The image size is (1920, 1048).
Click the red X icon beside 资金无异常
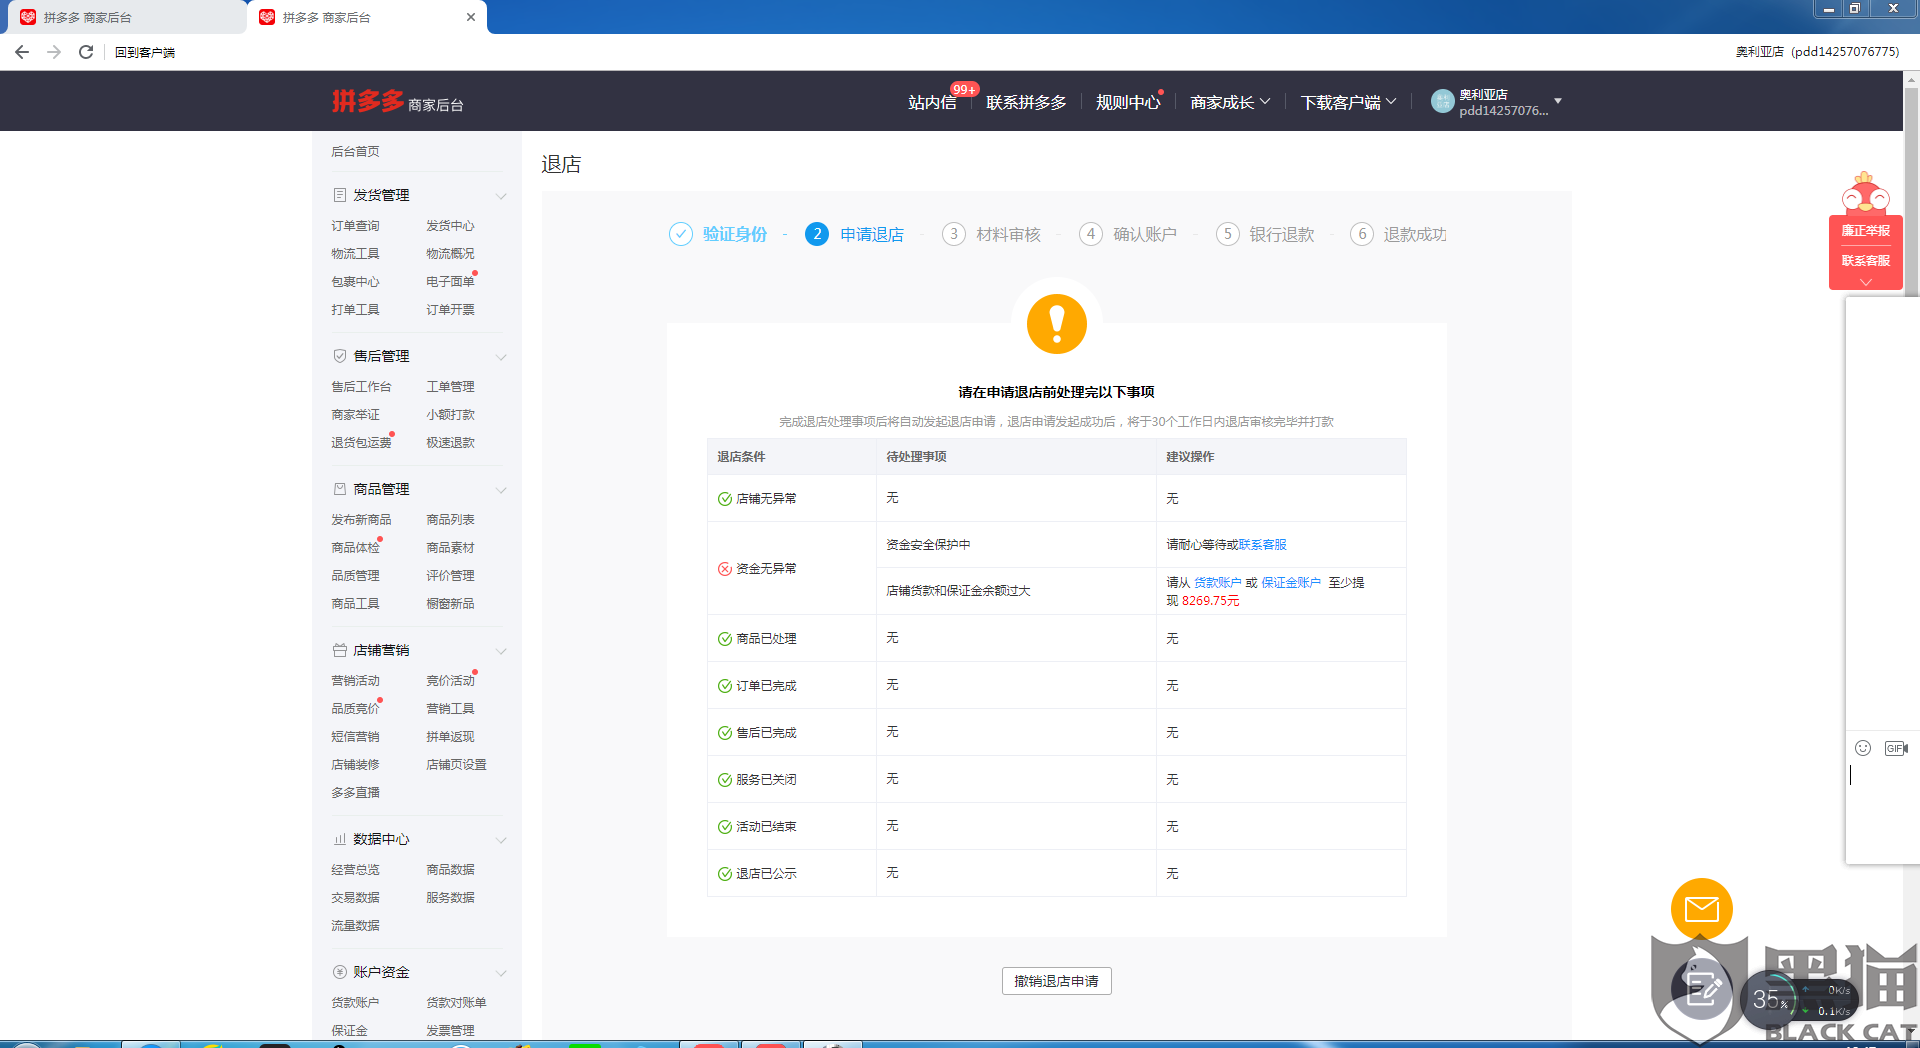point(725,569)
